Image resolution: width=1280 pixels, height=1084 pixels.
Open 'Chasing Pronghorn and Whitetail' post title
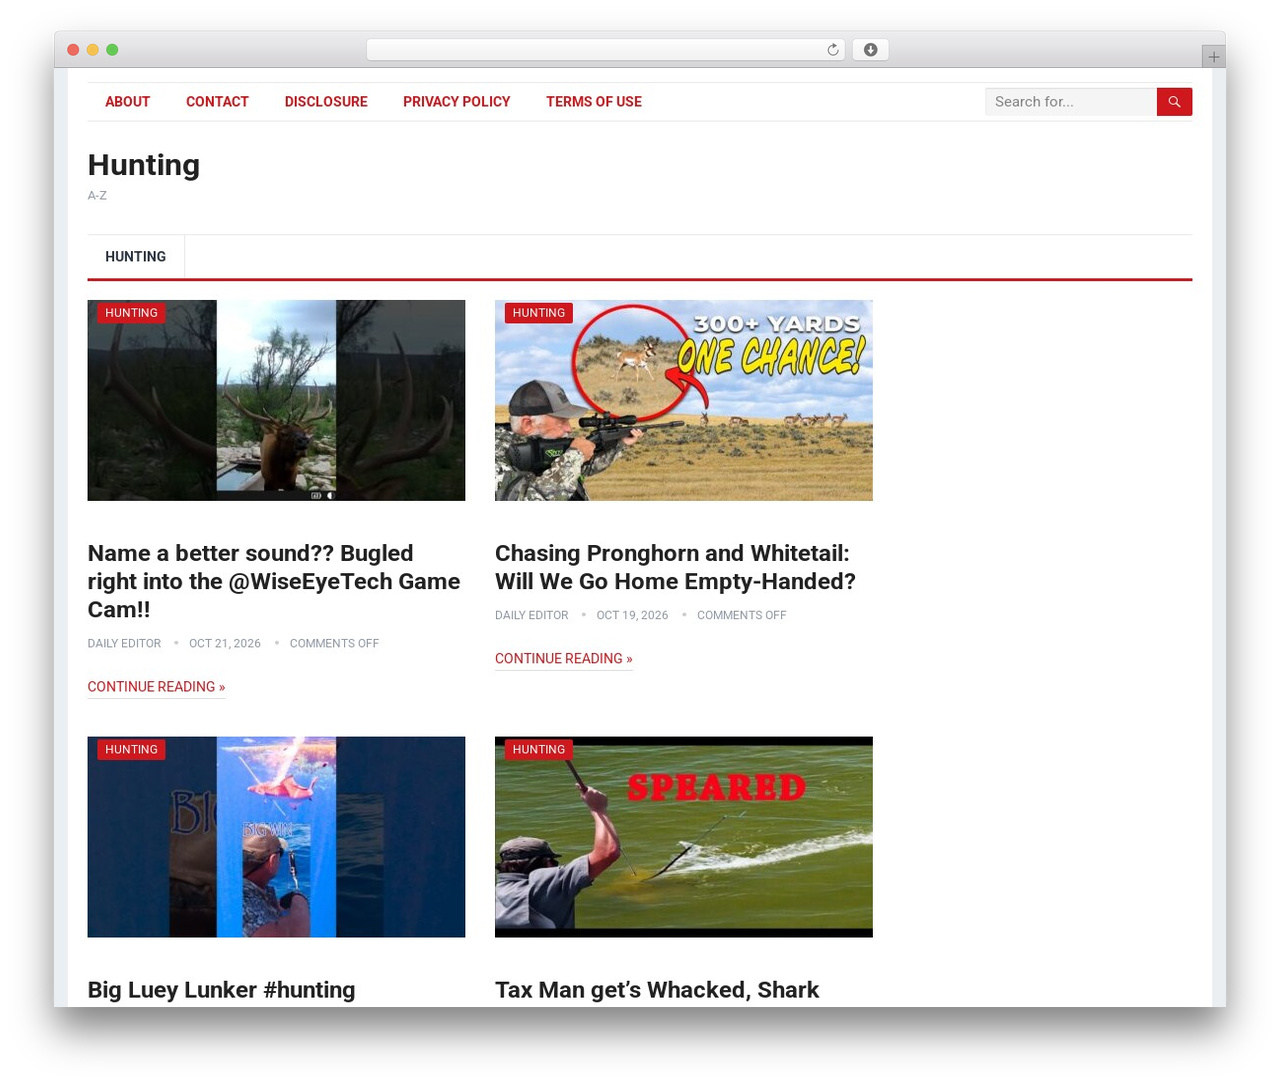[x=675, y=567]
